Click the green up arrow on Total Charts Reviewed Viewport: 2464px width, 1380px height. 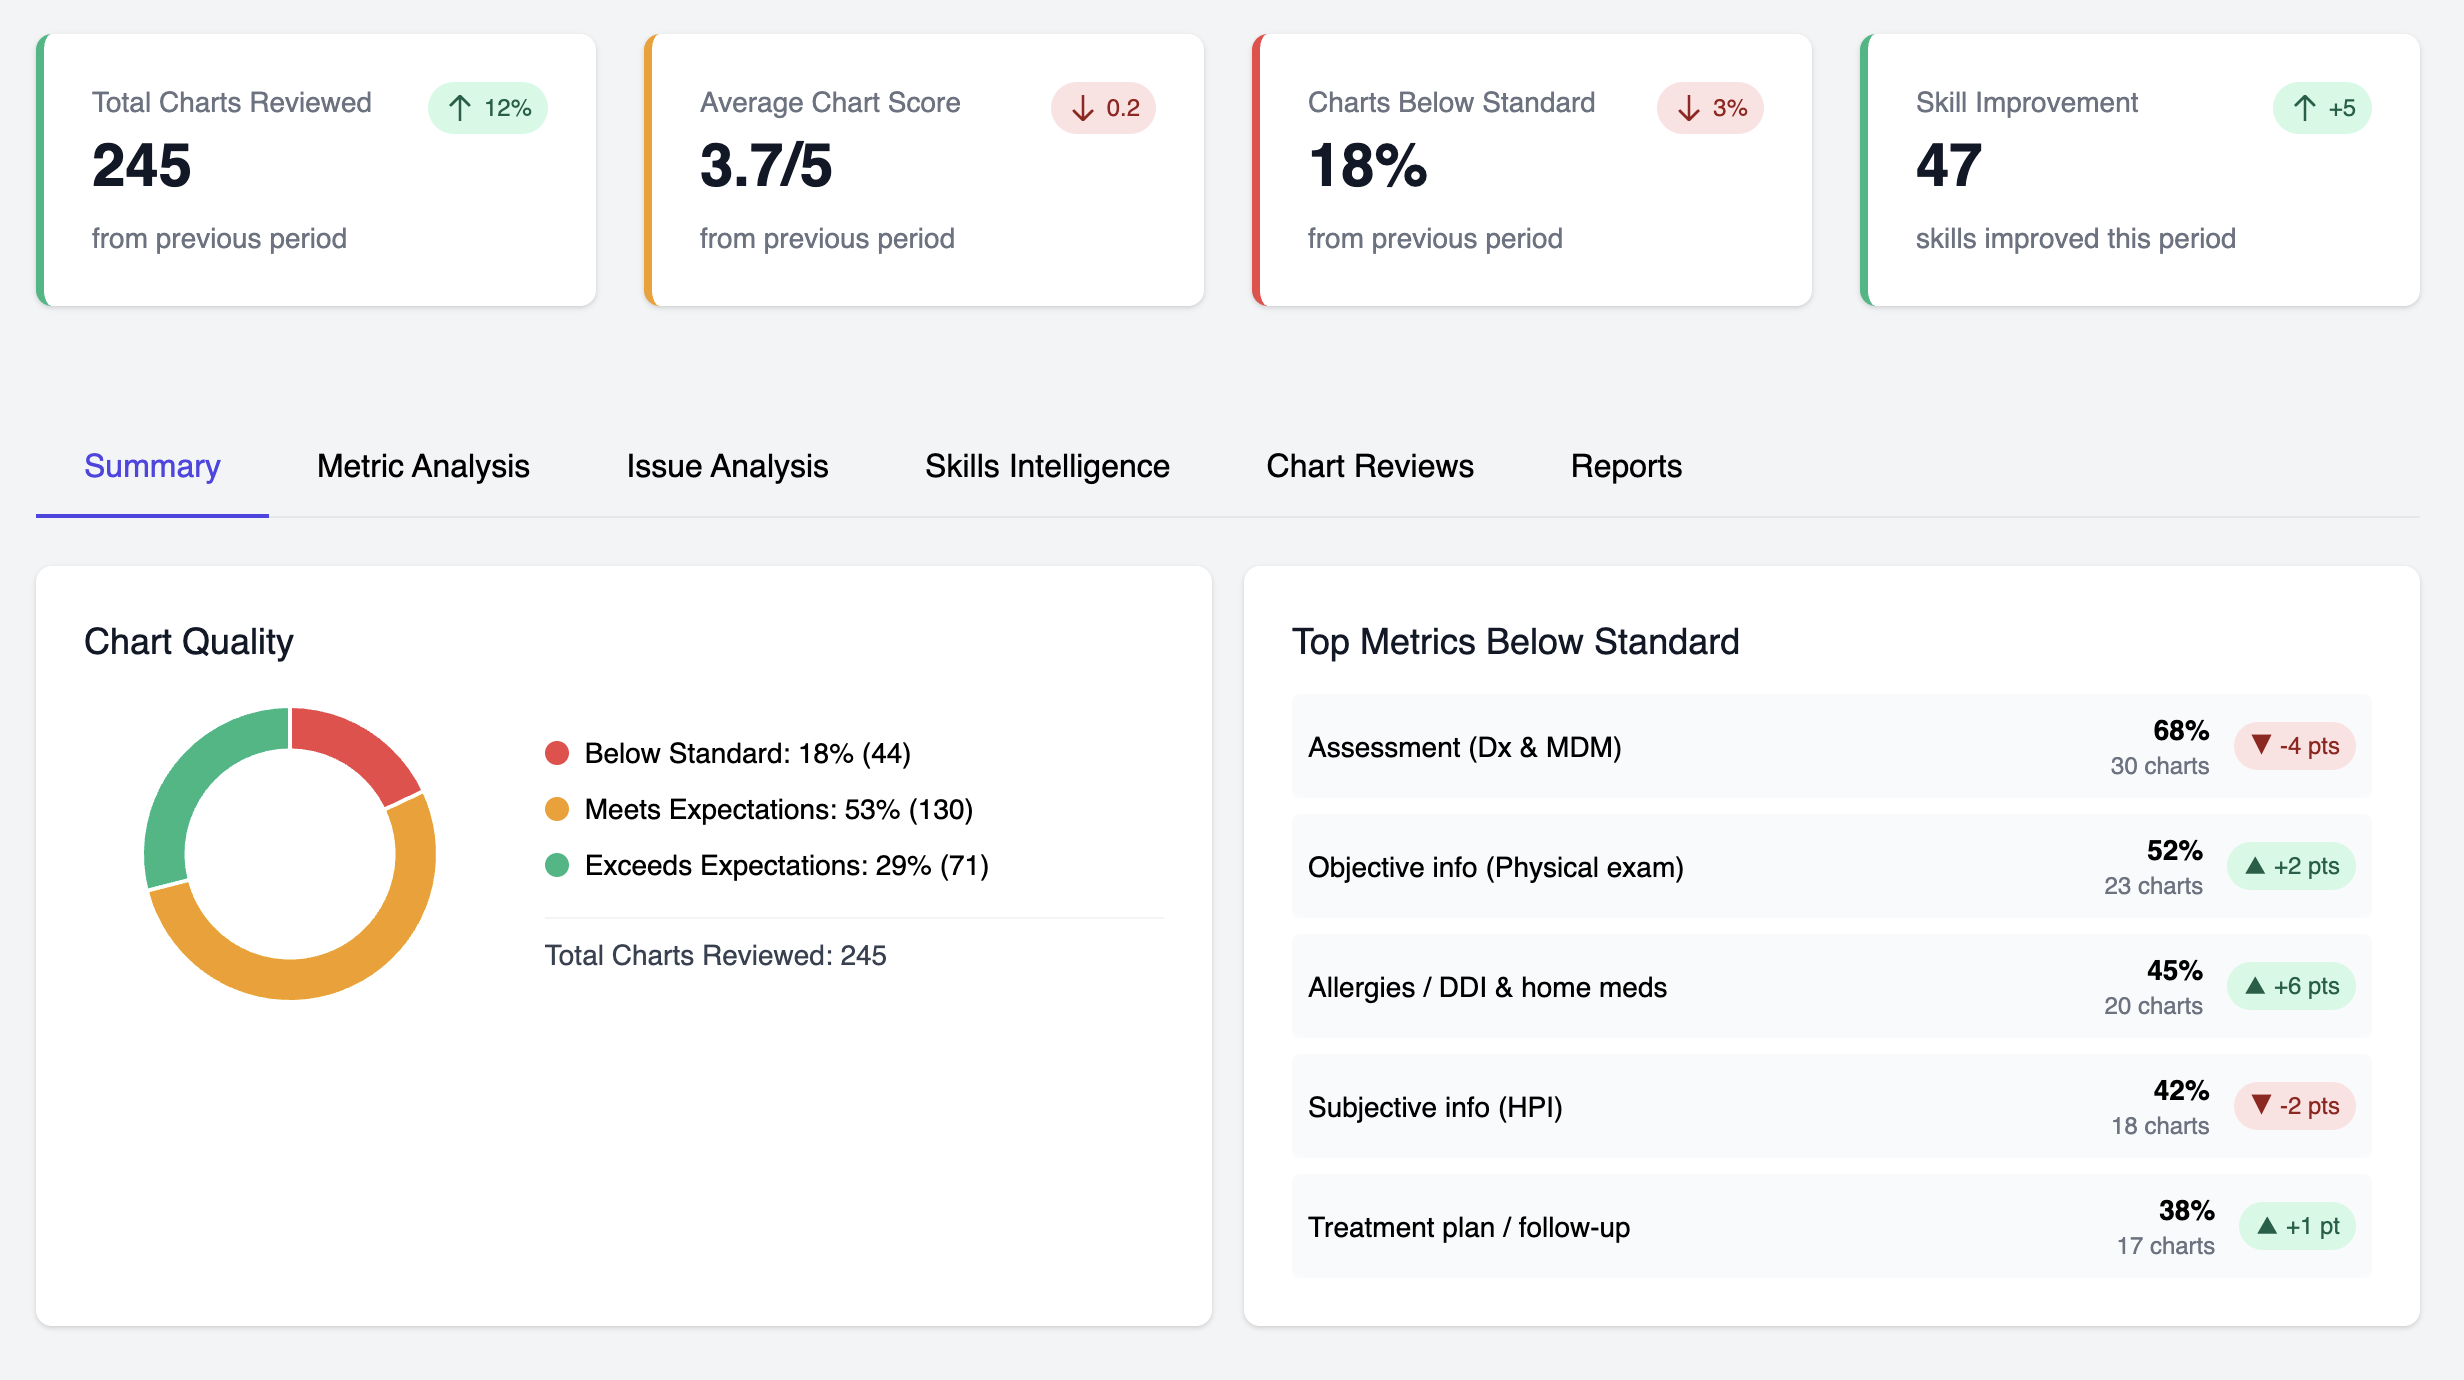point(487,107)
